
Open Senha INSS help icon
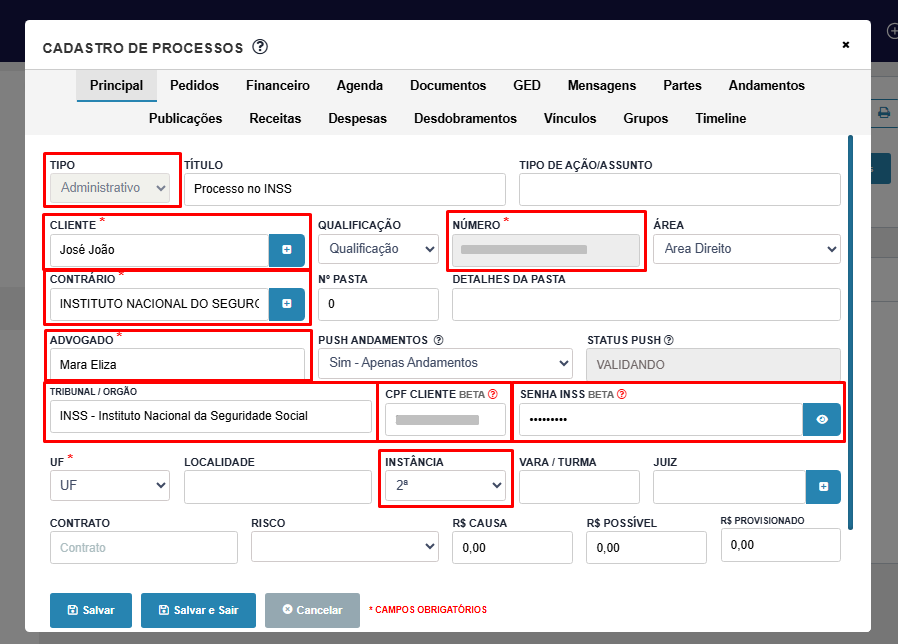click(x=622, y=394)
